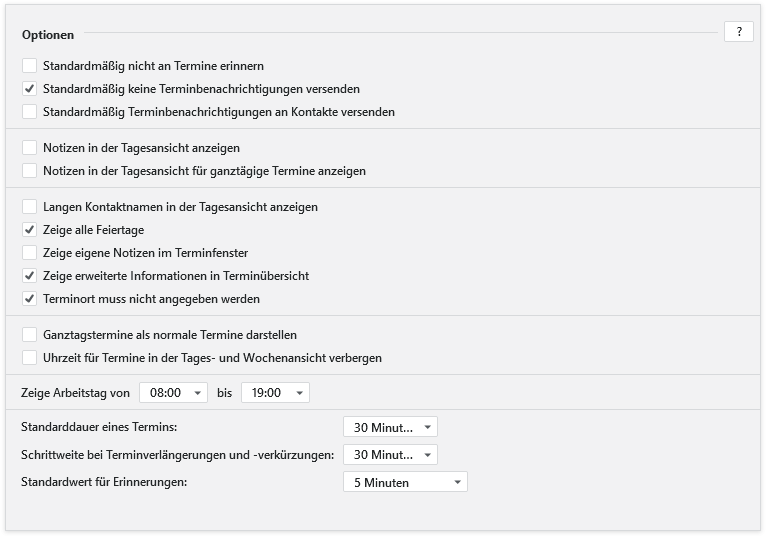Open 'Standardwert für Erinnerungen' 5 Minuten dropdown
The image size is (770, 536).
coord(404,482)
